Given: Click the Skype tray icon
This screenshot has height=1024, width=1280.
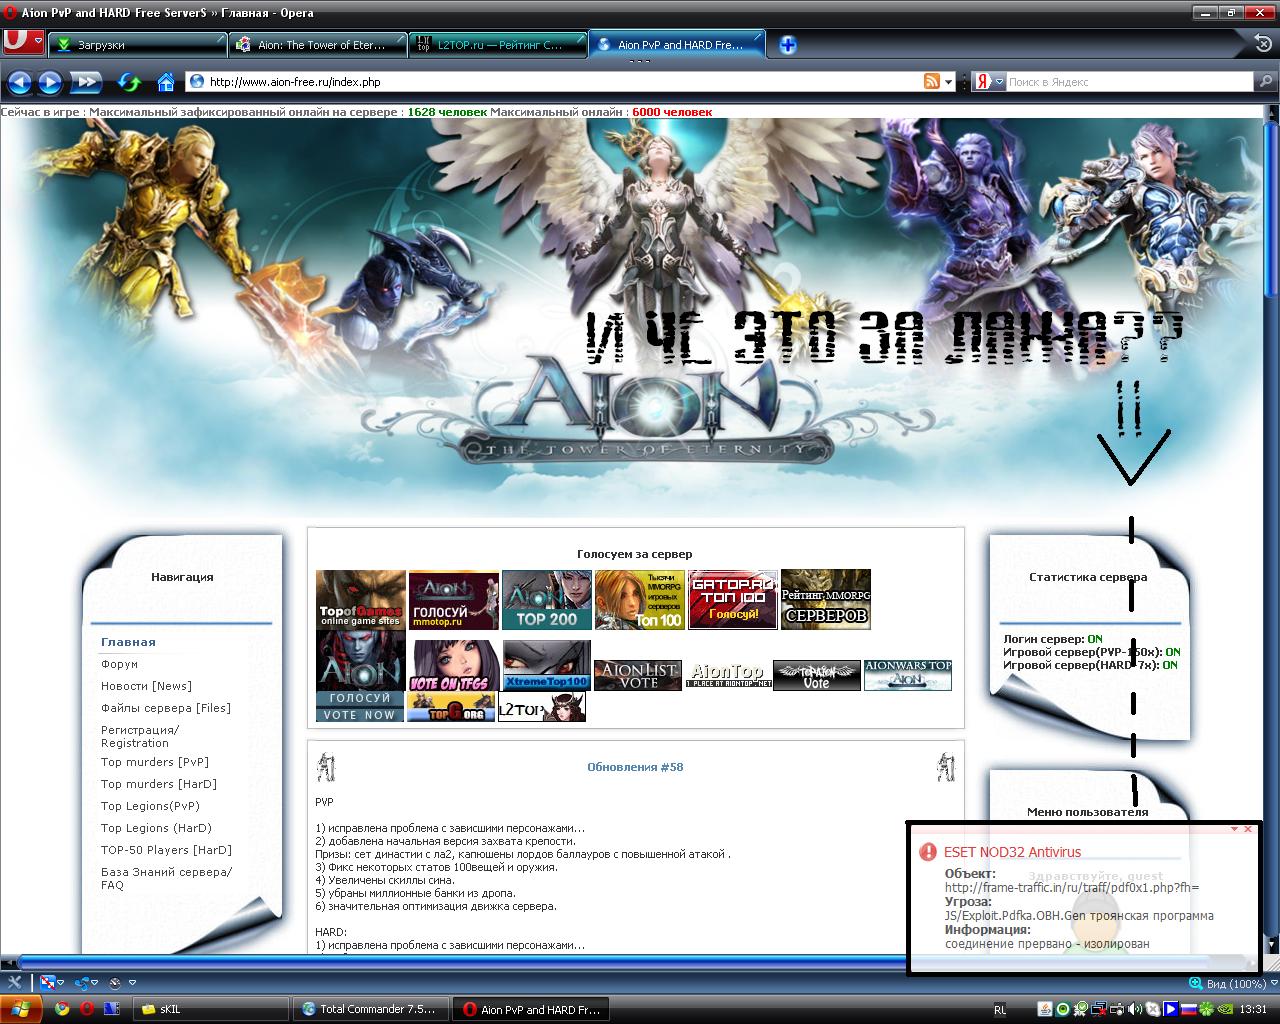Looking at the screenshot, I should tap(1153, 1009).
